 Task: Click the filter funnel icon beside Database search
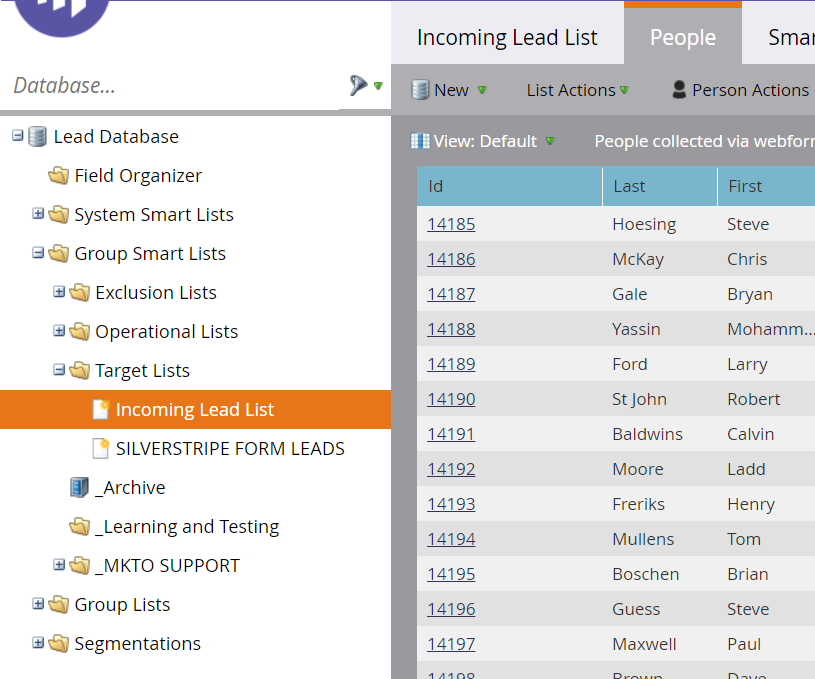(358, 85)
